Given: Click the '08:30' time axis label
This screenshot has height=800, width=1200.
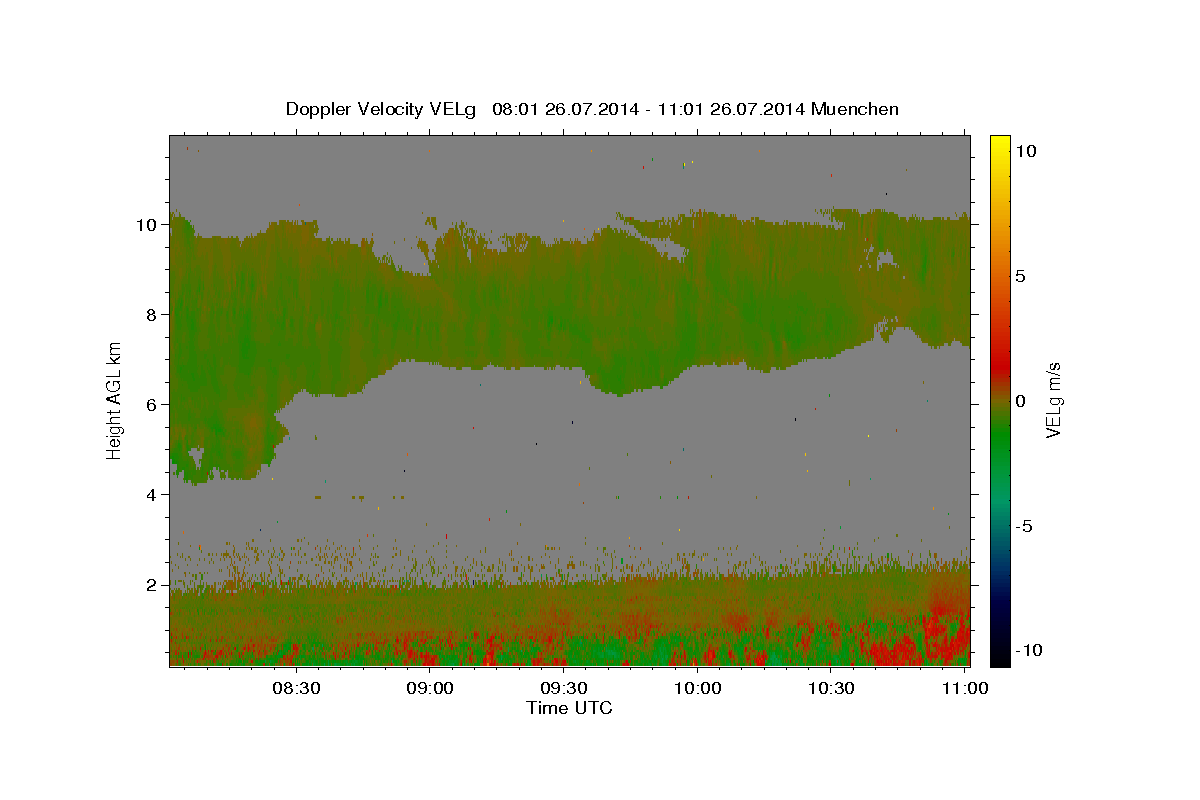Looking at the screenshot, I should click(x=298, y=688).
